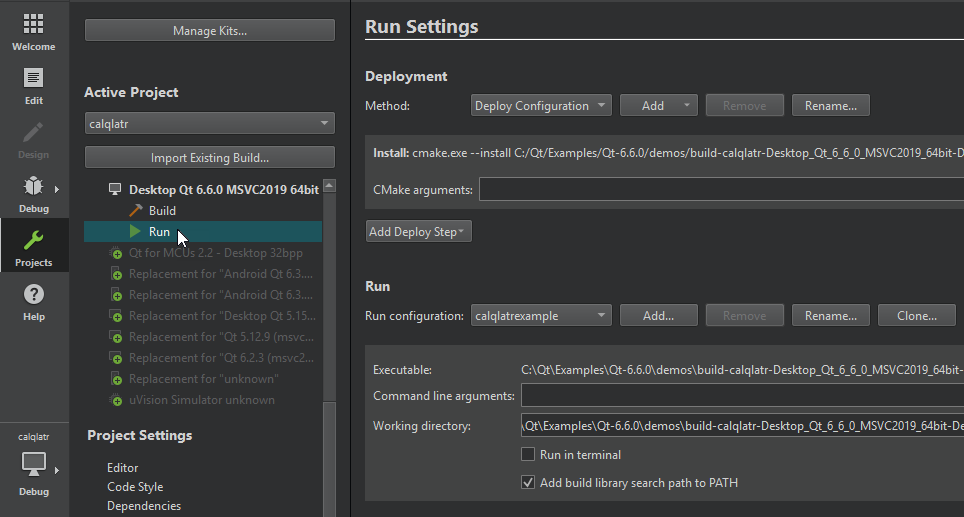Uncheck Add build library search path to PATH
The image size is (964, 517).
point(528,483)
